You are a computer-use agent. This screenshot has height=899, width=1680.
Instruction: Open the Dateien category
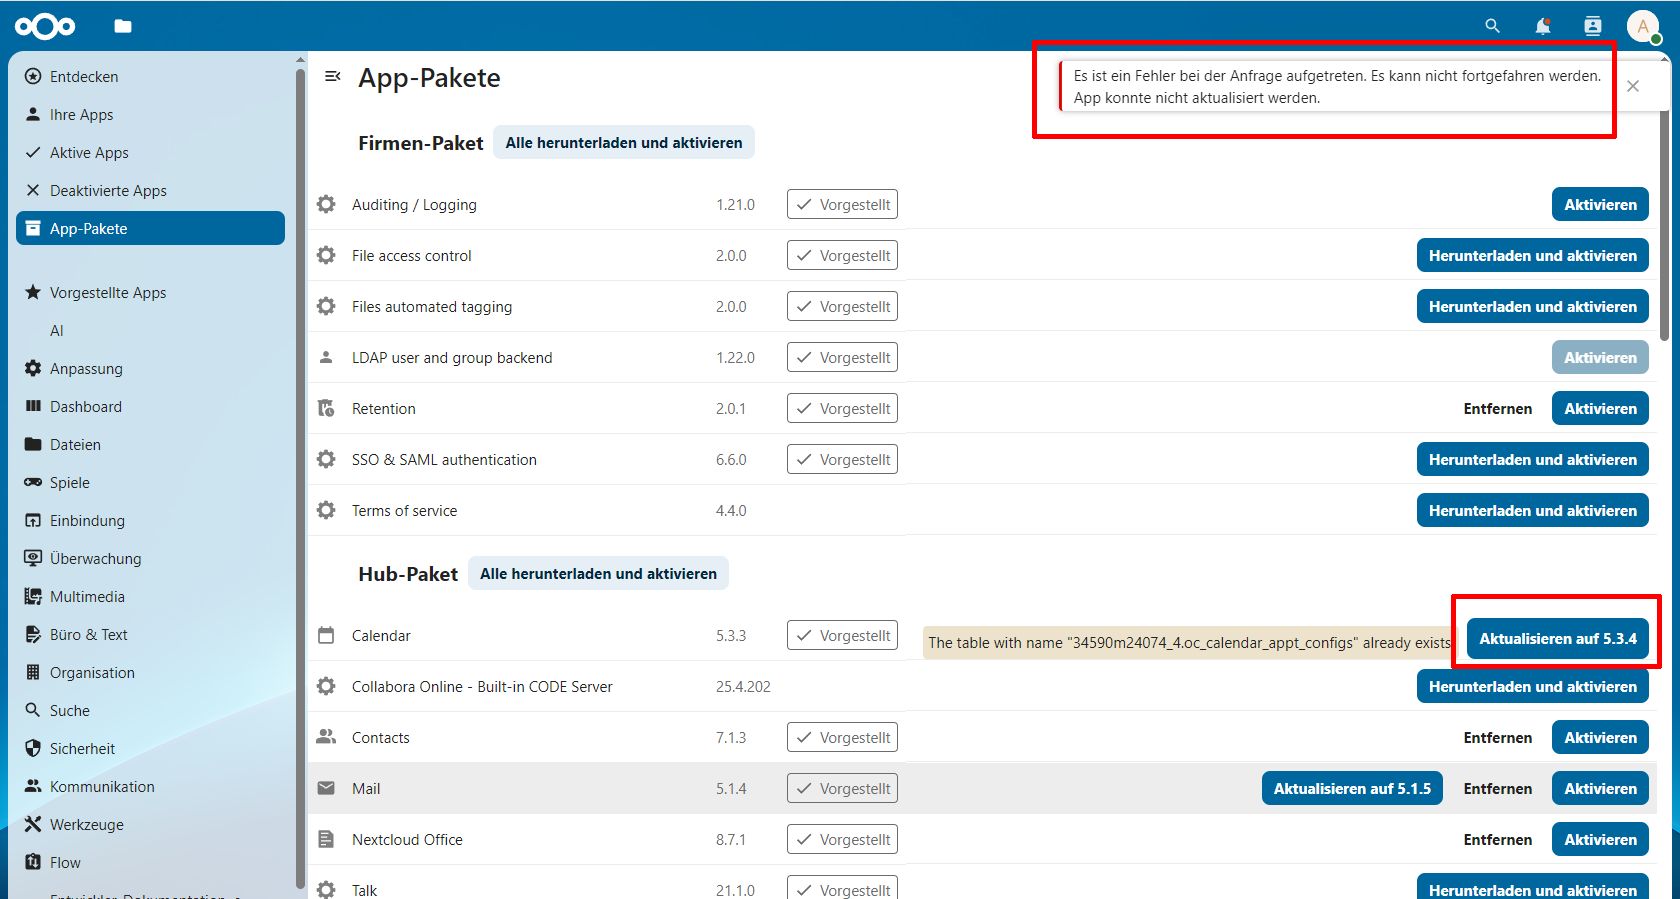point(150,444)
